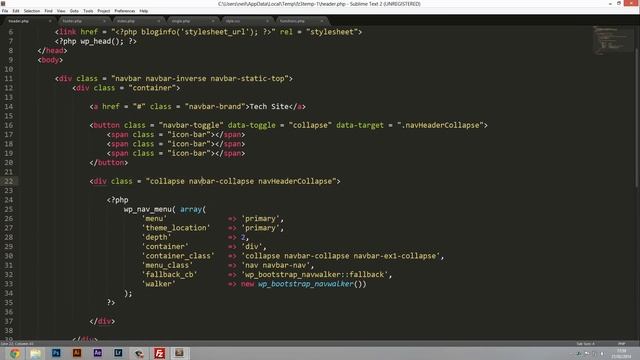This screenshot has width=640, height=360.
Task: Click line number 14 in the gutter
Action: (9, 107)
